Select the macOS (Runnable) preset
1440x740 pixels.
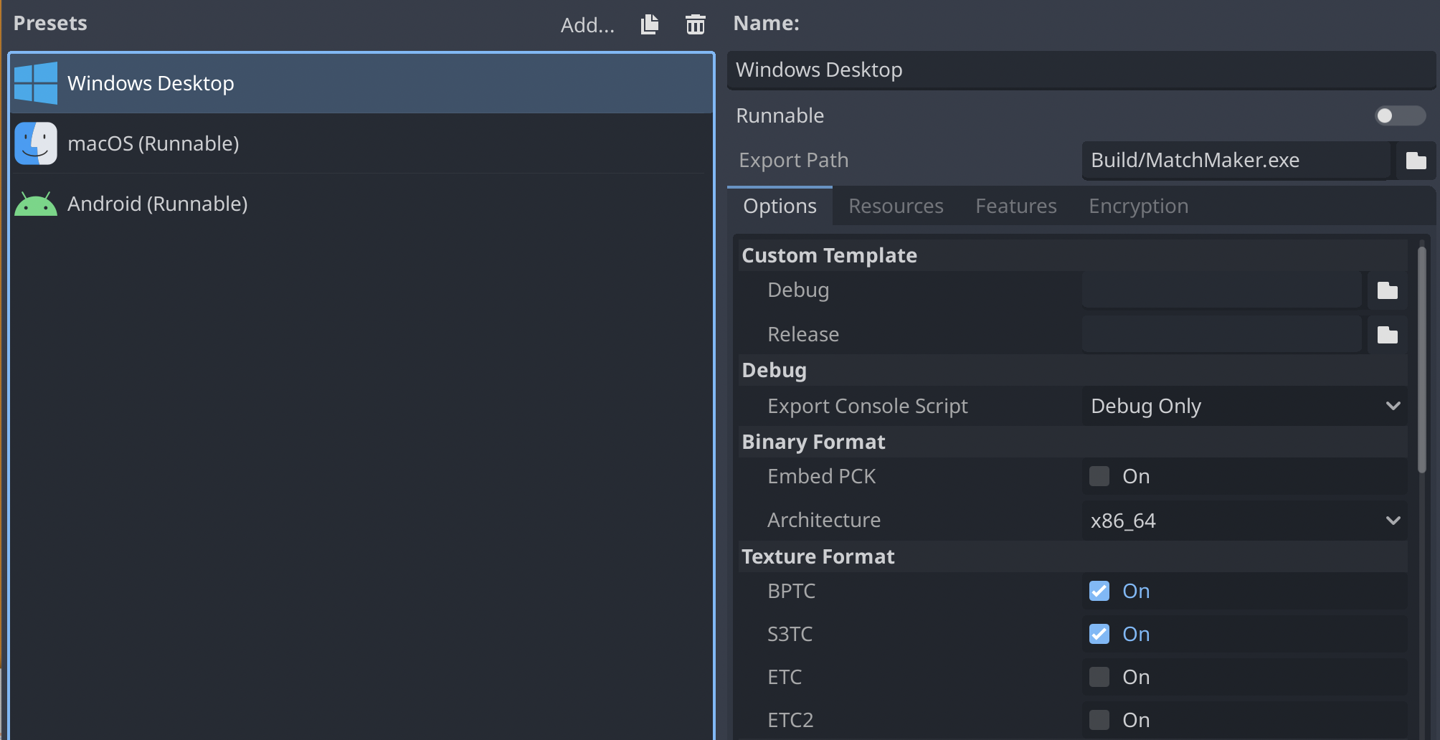click(361, 143)
